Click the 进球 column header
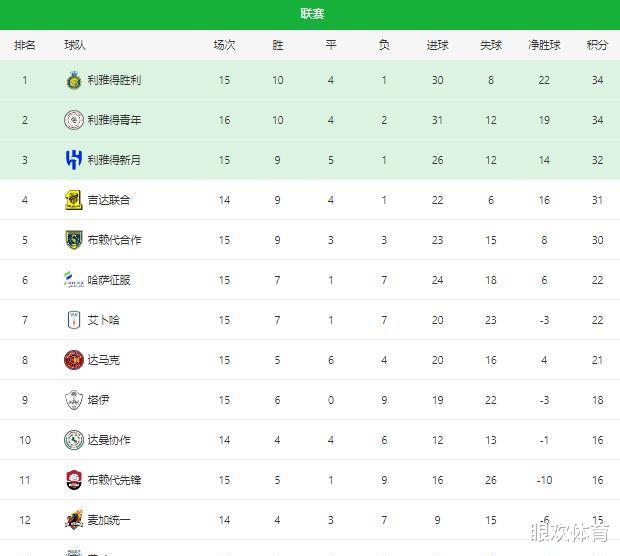The height and width of the screenshot is (556, 620). coord(437,45)
